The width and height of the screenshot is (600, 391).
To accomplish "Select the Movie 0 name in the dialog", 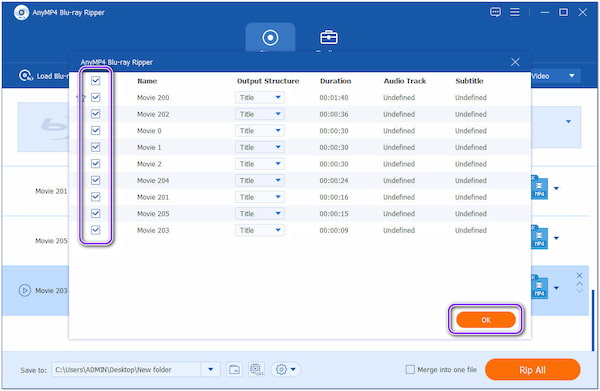I will (x=149, y=131).
